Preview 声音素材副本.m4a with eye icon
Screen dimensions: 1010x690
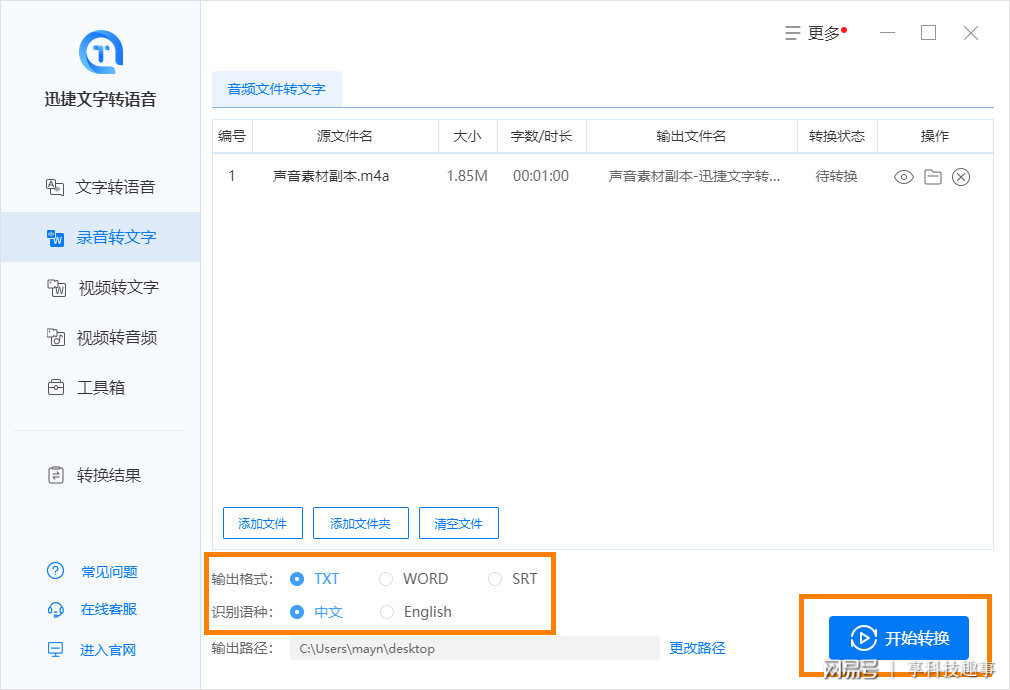(x=904, y=177)
